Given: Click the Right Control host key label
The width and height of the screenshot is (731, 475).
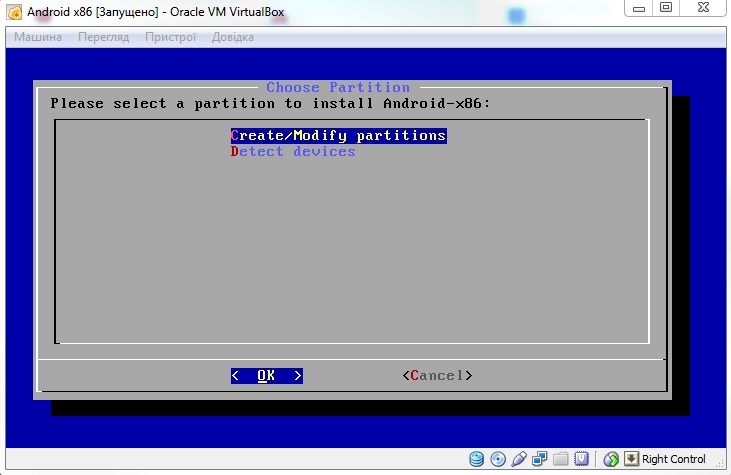Looking at the screenshot, I should click(x=674, y=459).
